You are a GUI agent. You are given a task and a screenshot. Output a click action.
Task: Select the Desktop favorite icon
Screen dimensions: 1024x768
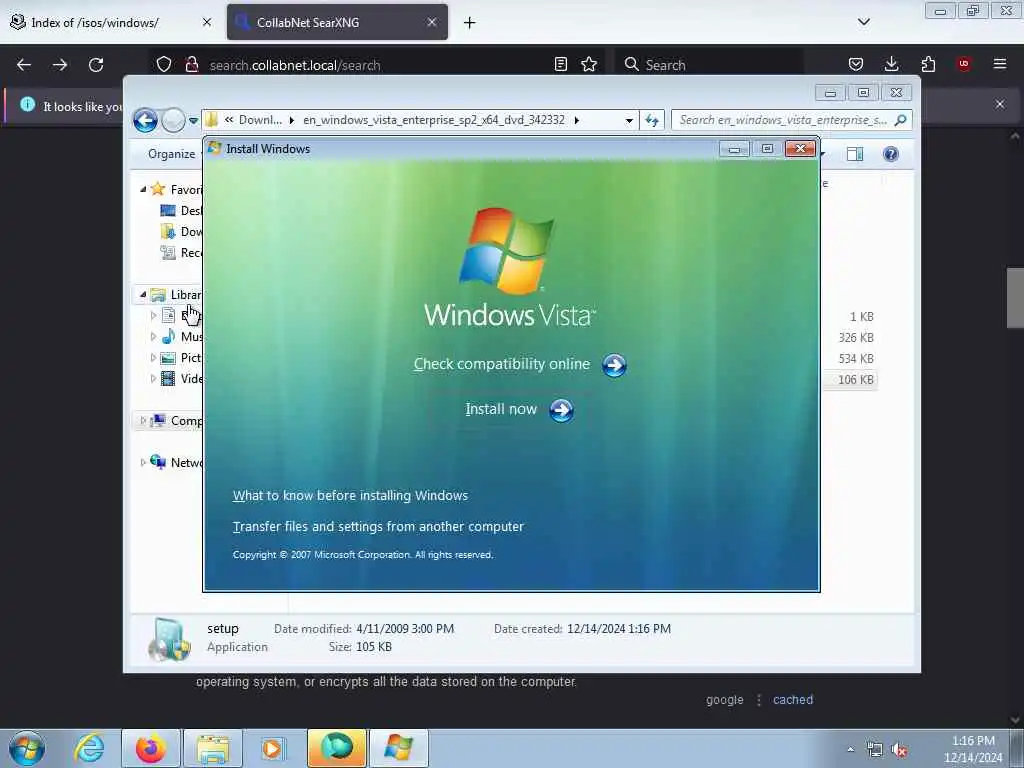[168, 210]
